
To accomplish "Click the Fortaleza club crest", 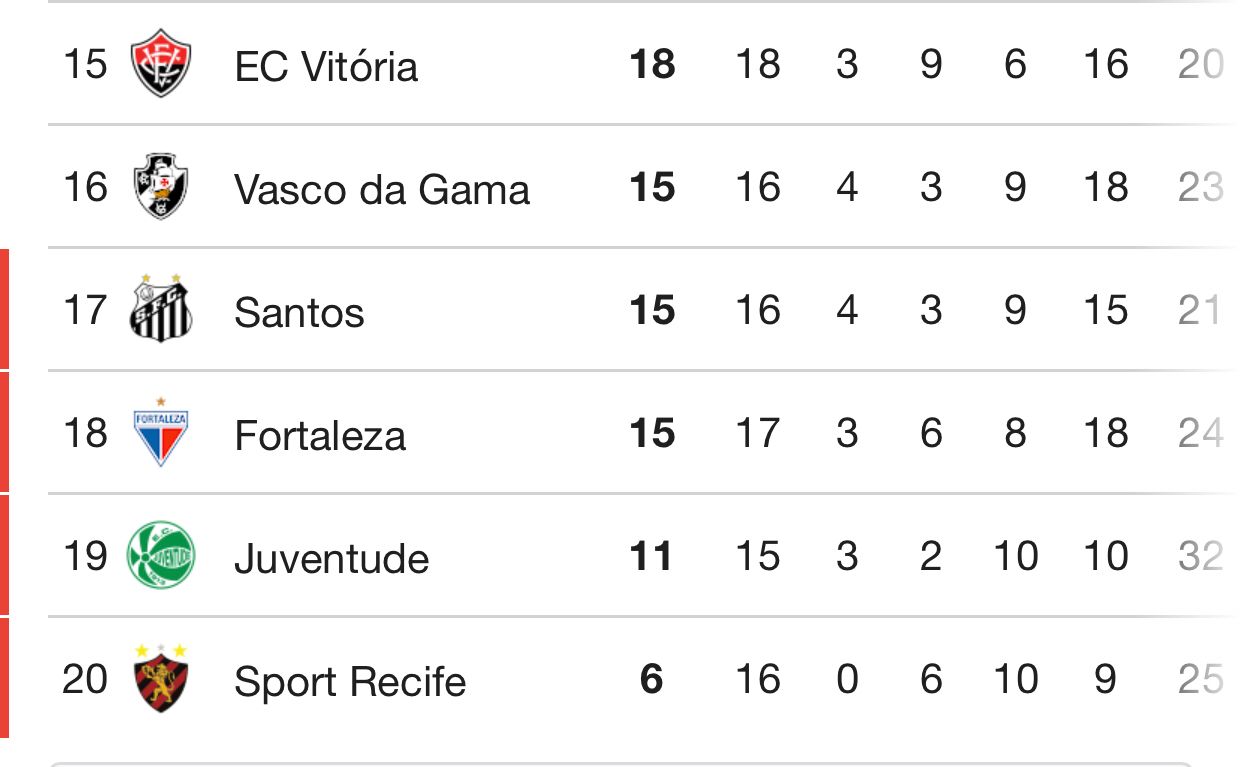I will click(161, 432).
